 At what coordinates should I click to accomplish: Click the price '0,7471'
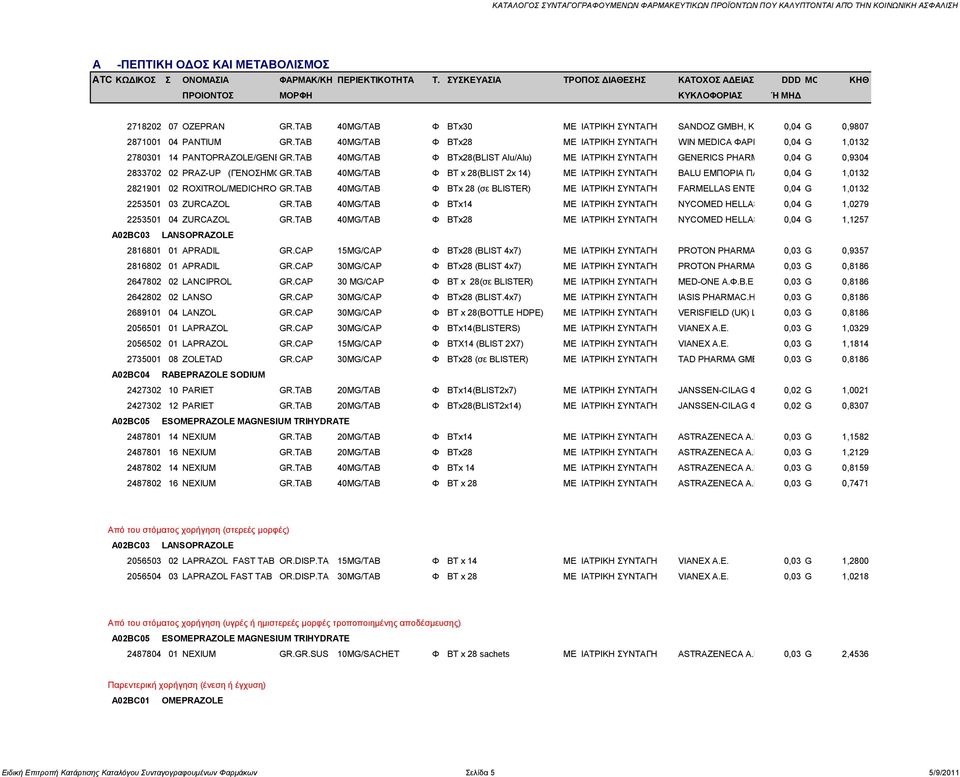tap(855, 483)
